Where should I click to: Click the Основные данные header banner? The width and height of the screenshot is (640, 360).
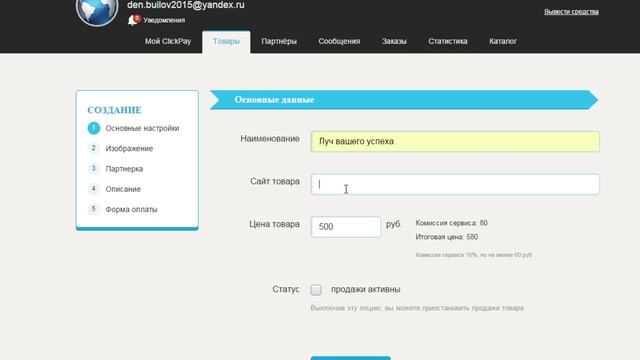pos(404,100)
